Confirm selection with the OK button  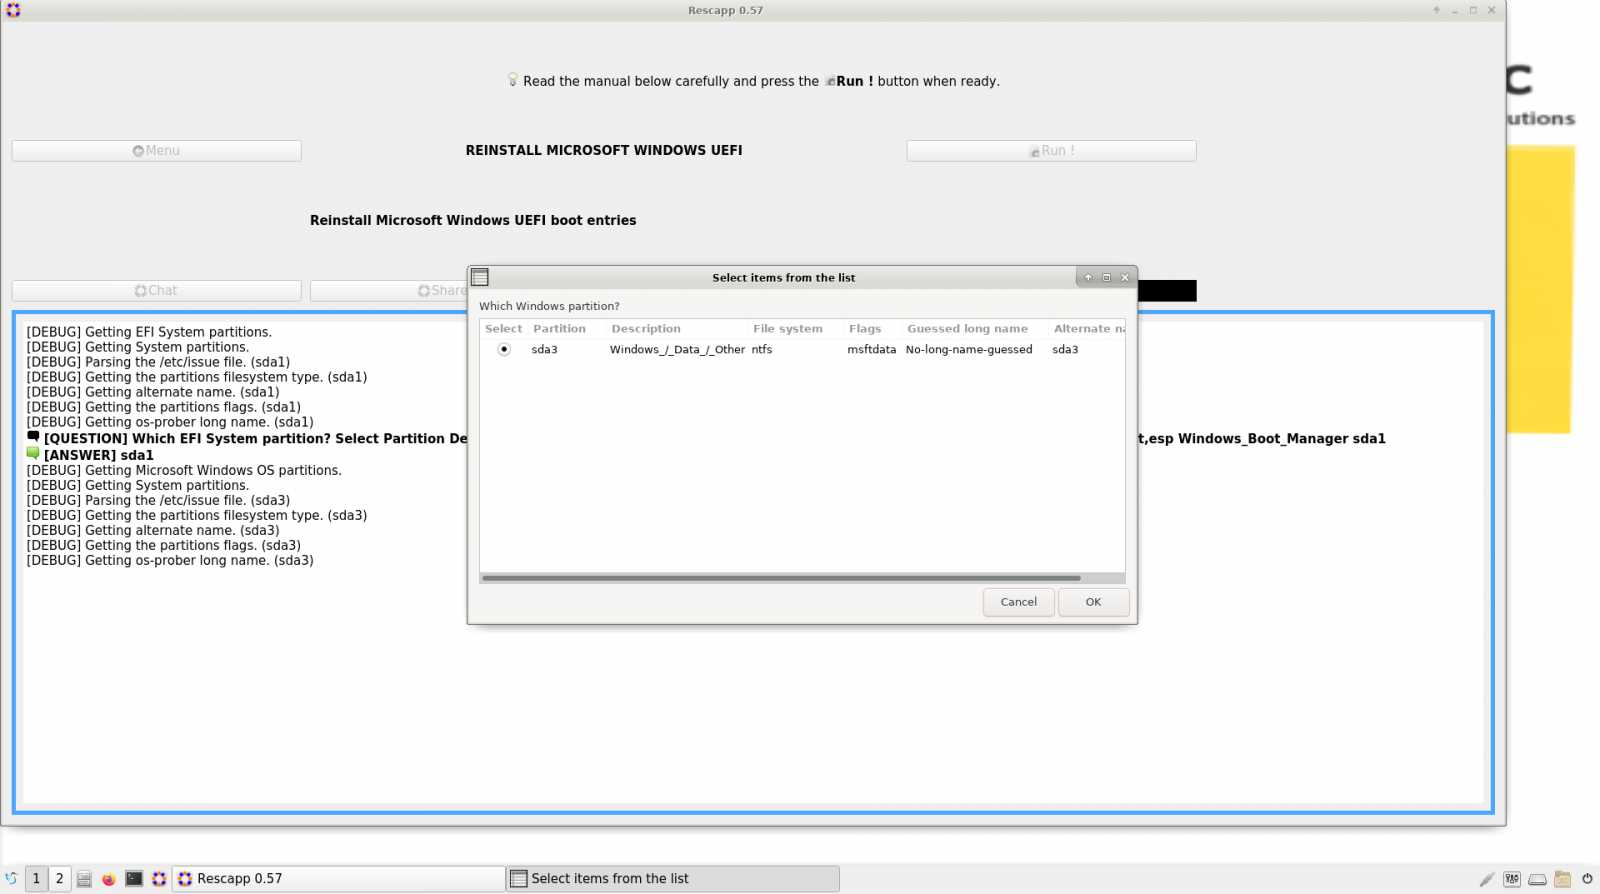point(1093,602)
